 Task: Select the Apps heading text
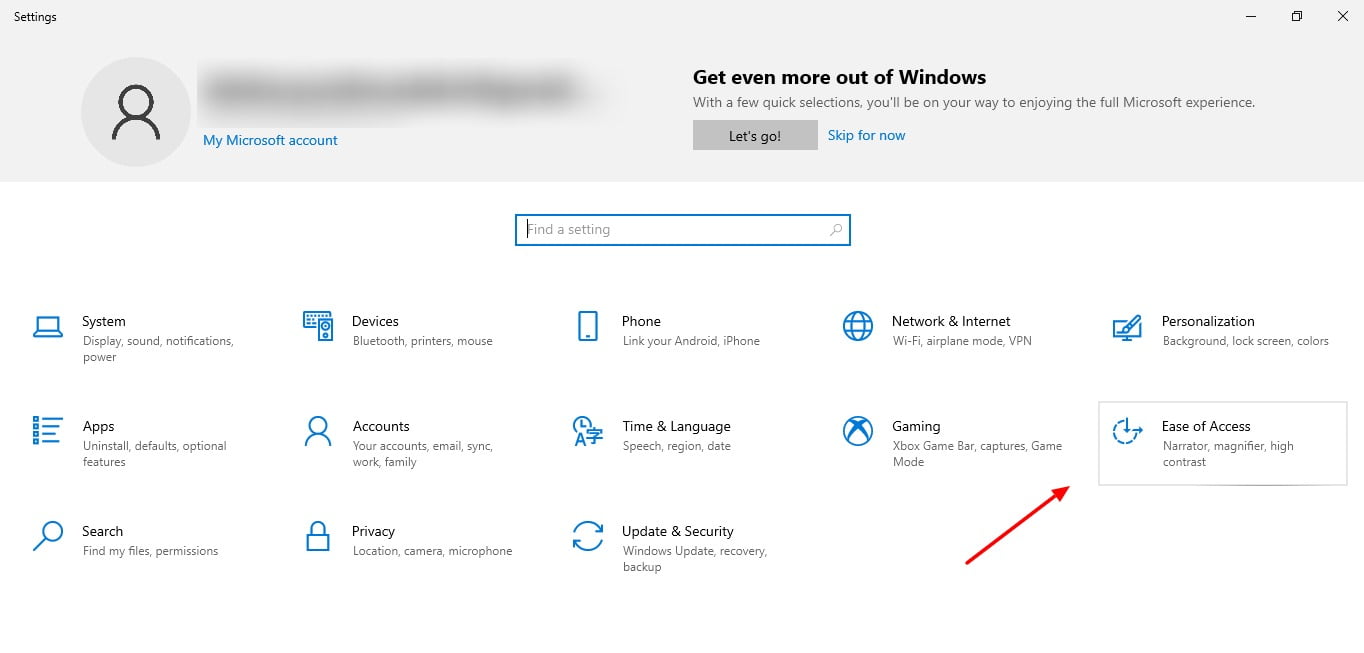[99, 426]
